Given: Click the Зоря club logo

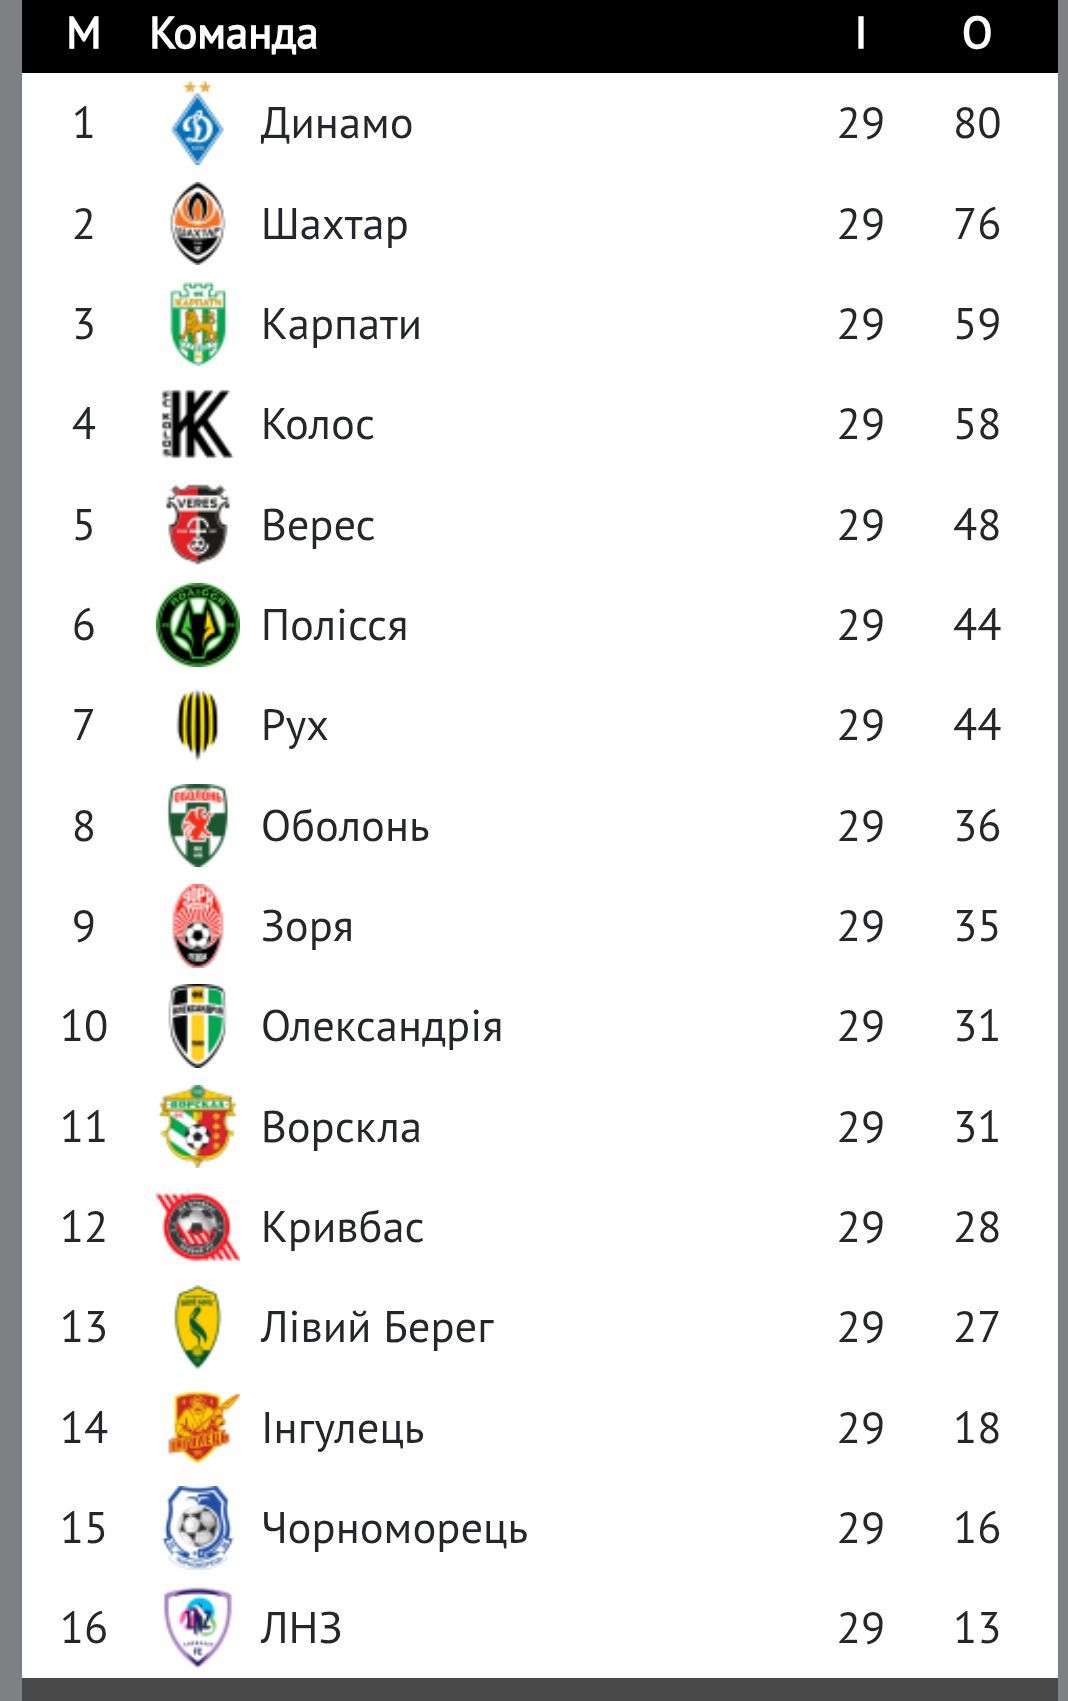Looking at the screenshot, I should pyautogui.click(x=198, y=926).
